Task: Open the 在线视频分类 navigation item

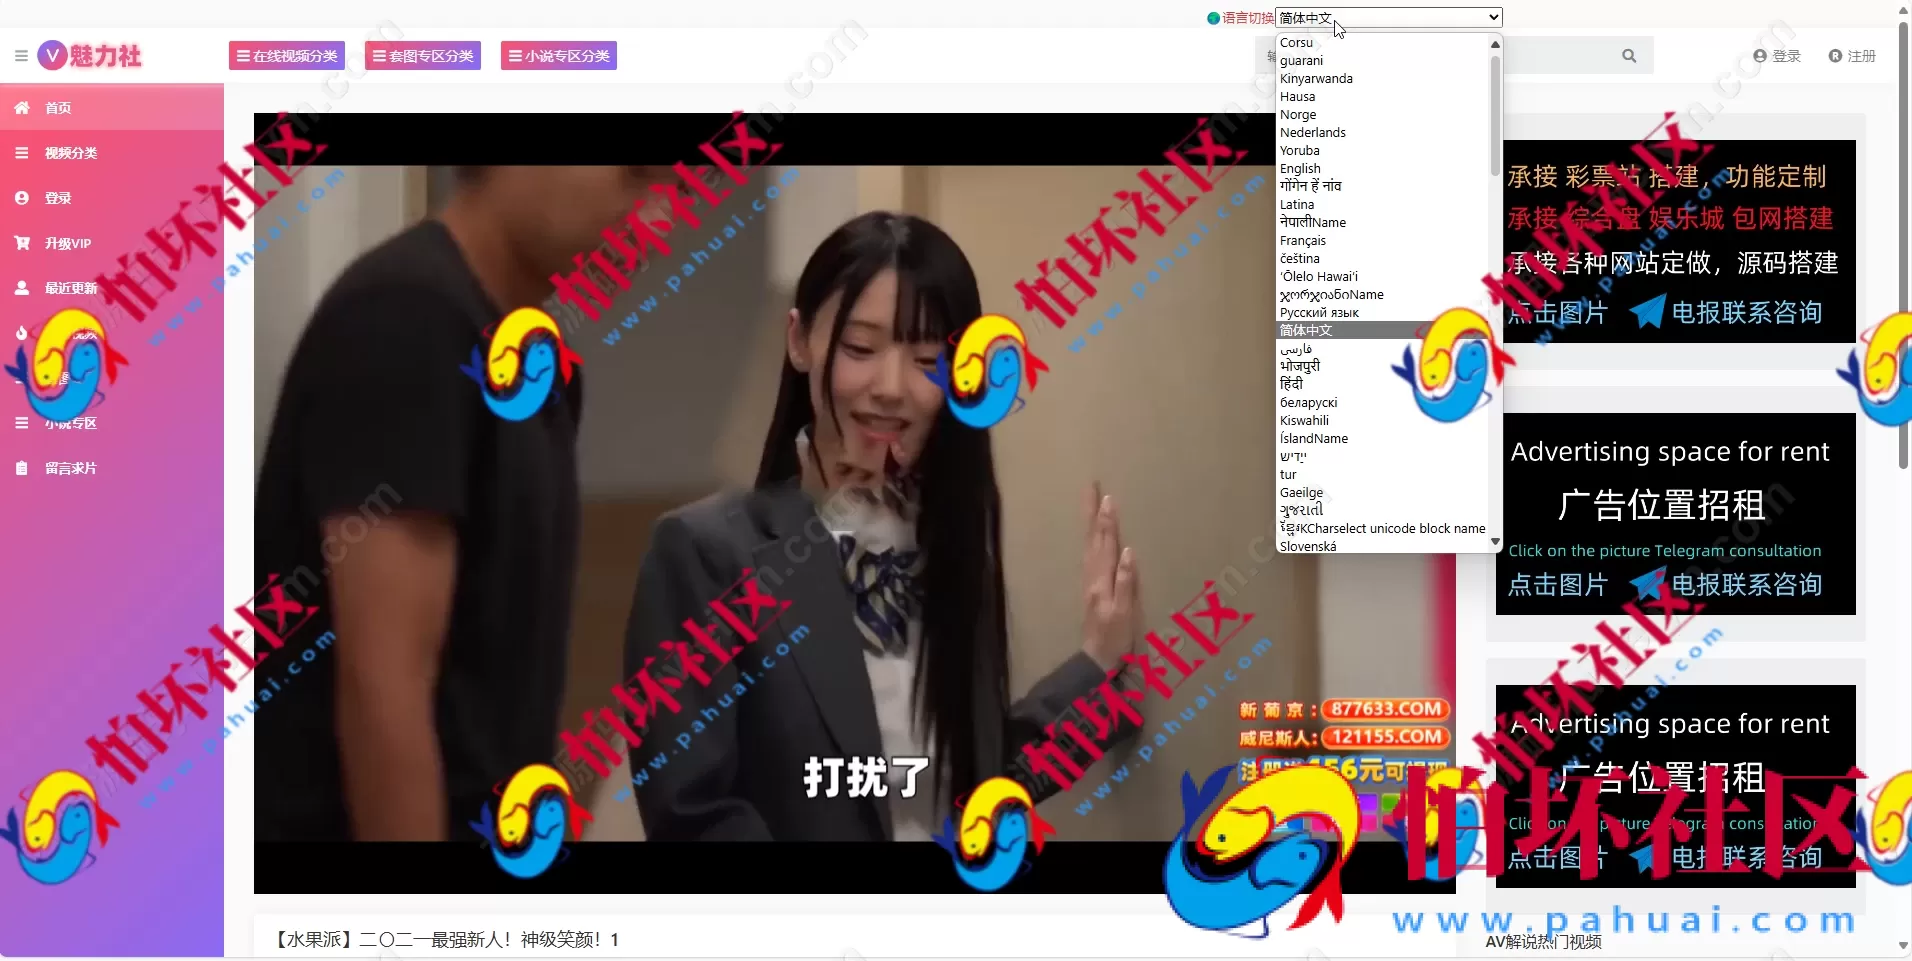Action: [286, 55]
